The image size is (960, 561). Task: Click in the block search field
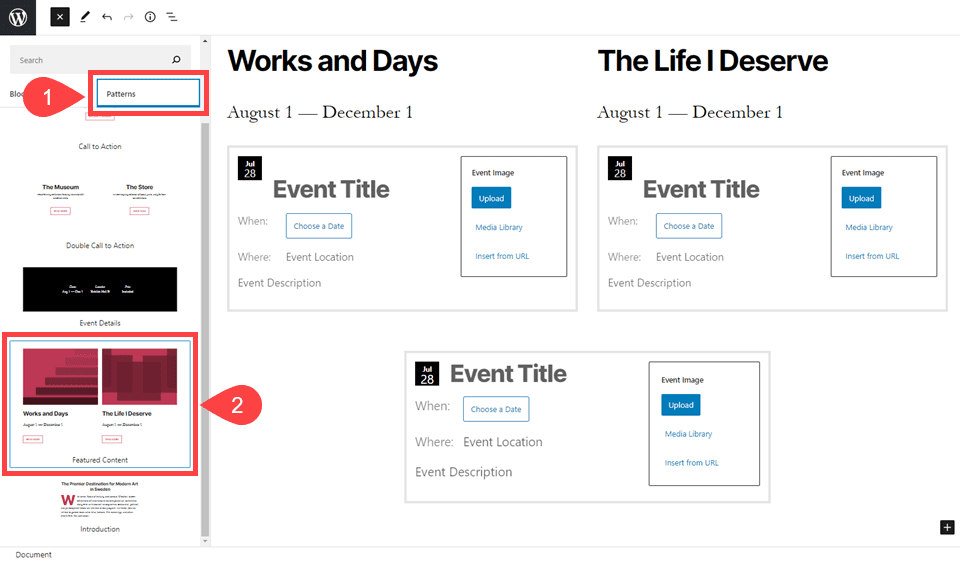point(90,60)
